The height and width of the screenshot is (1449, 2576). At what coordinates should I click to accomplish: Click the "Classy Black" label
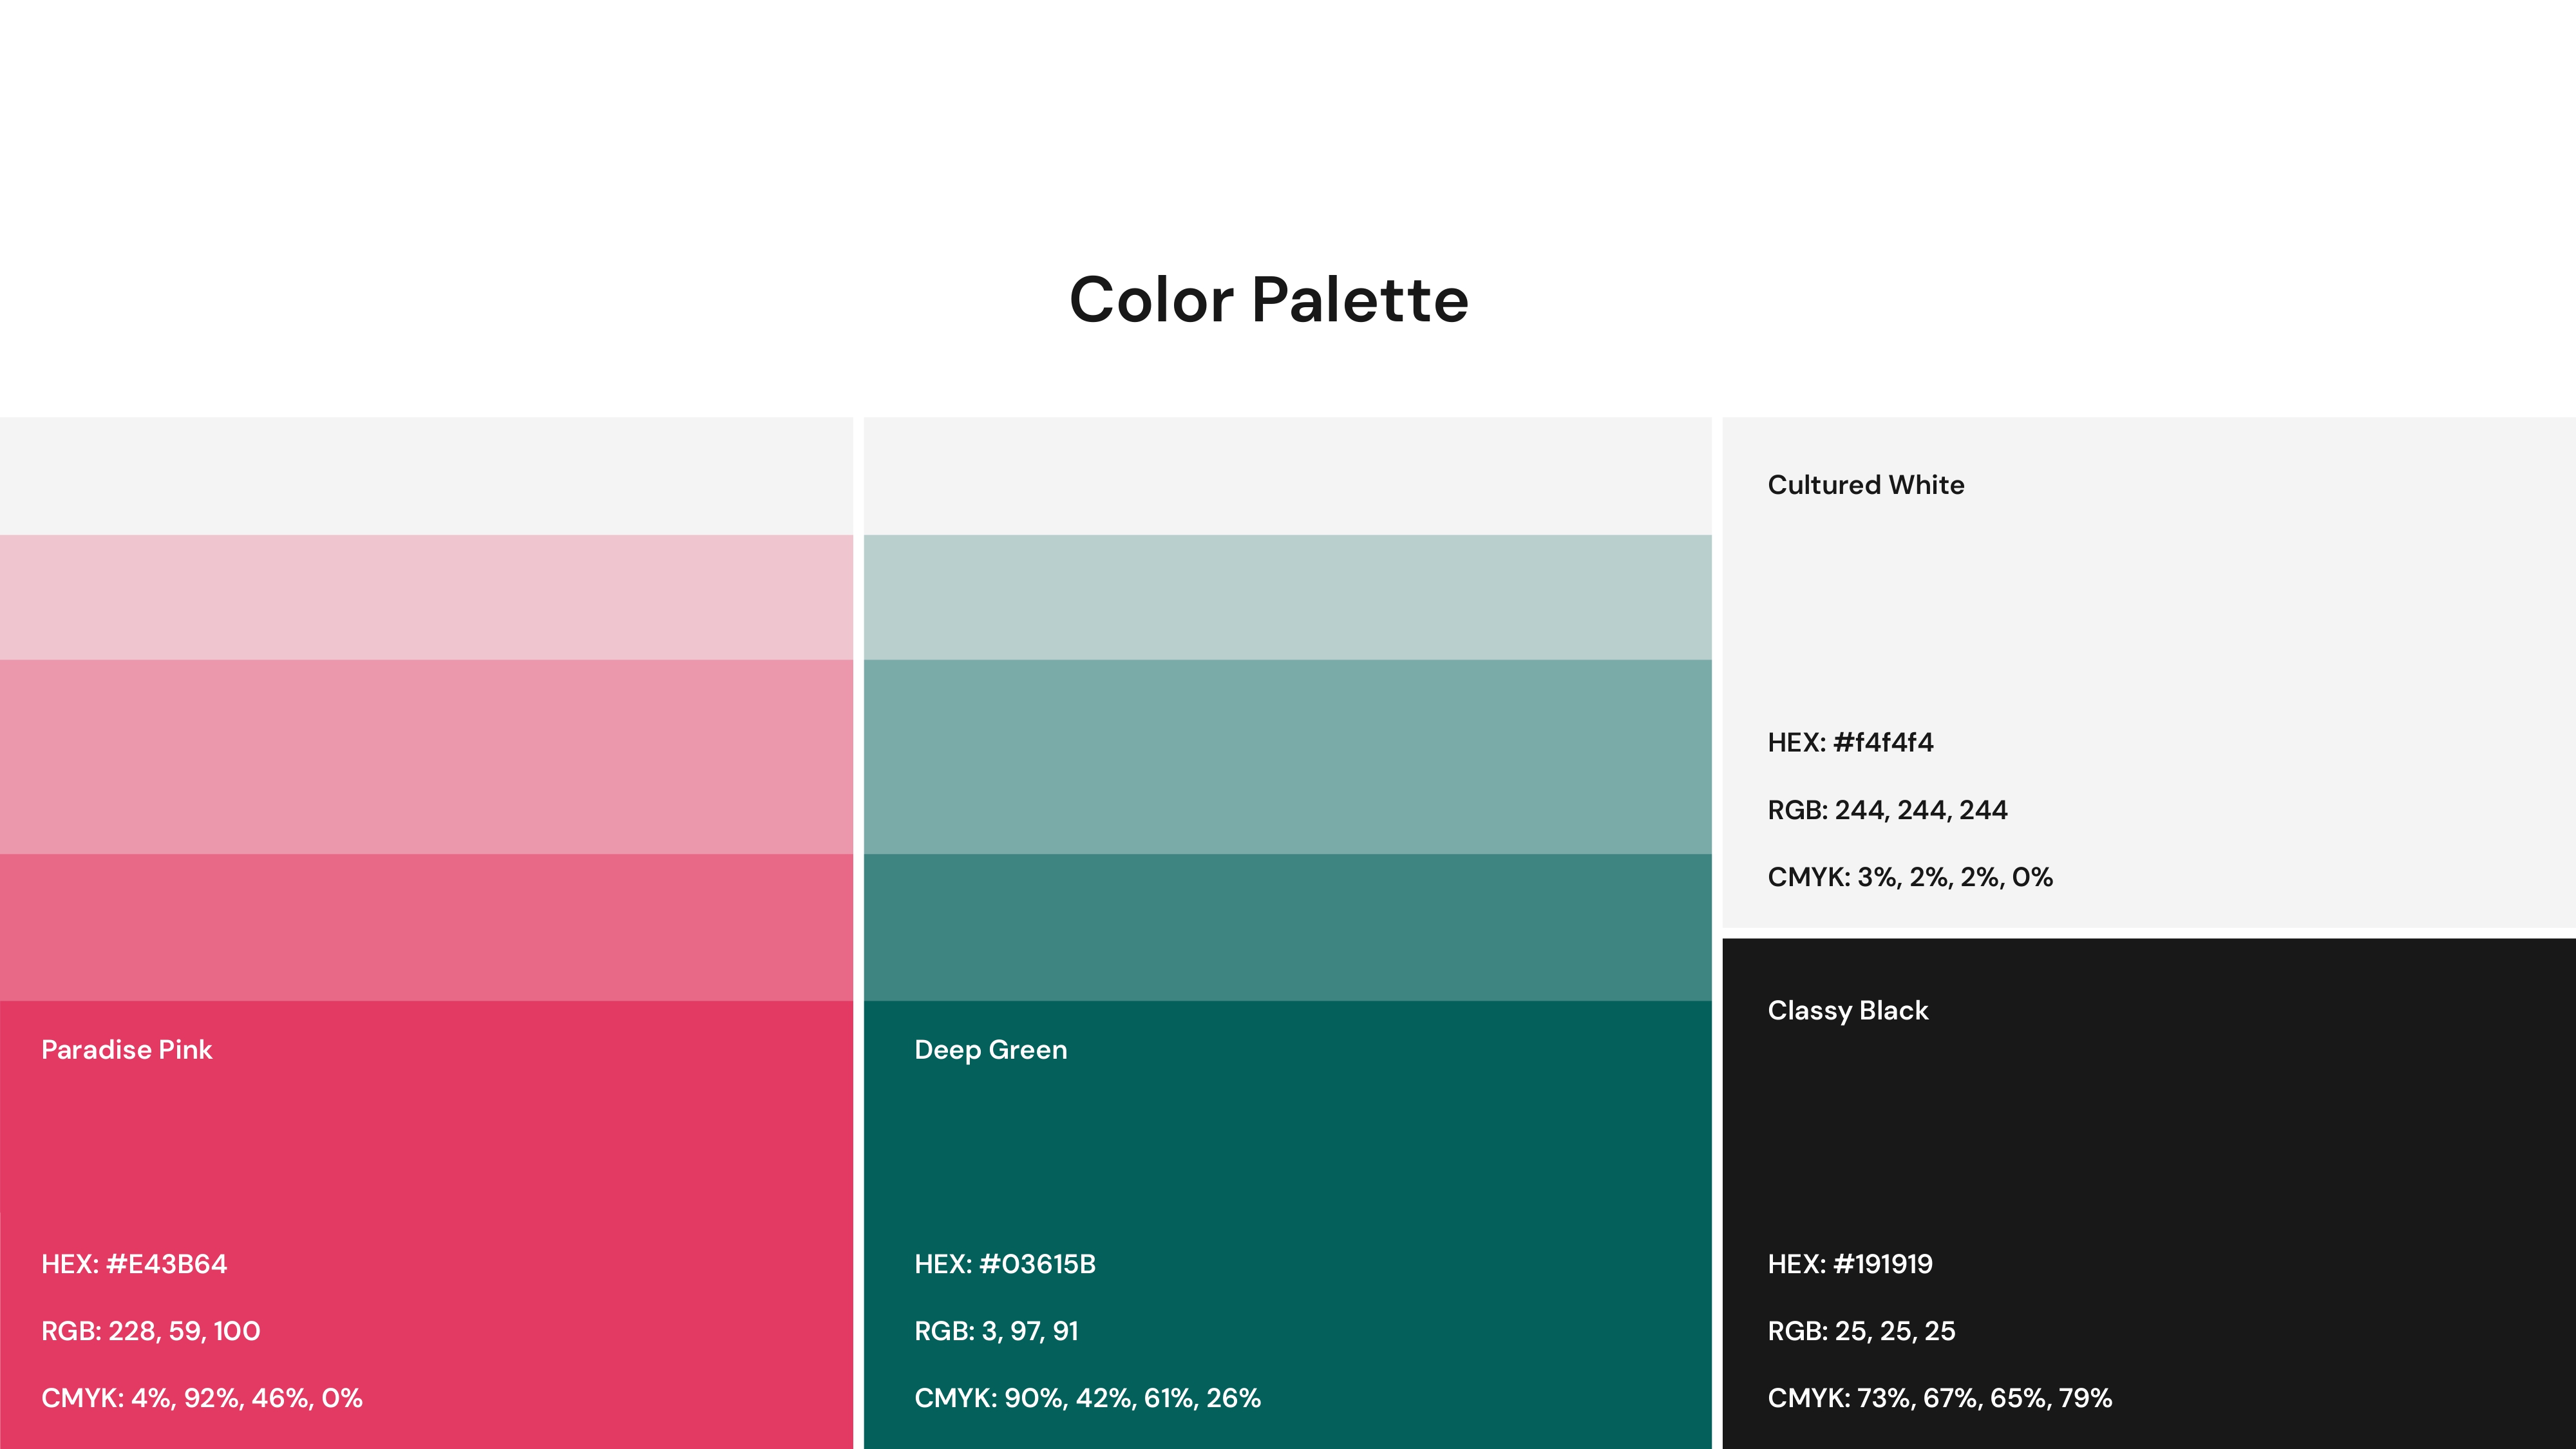pyautogui.click(x=1848, y=1011)
